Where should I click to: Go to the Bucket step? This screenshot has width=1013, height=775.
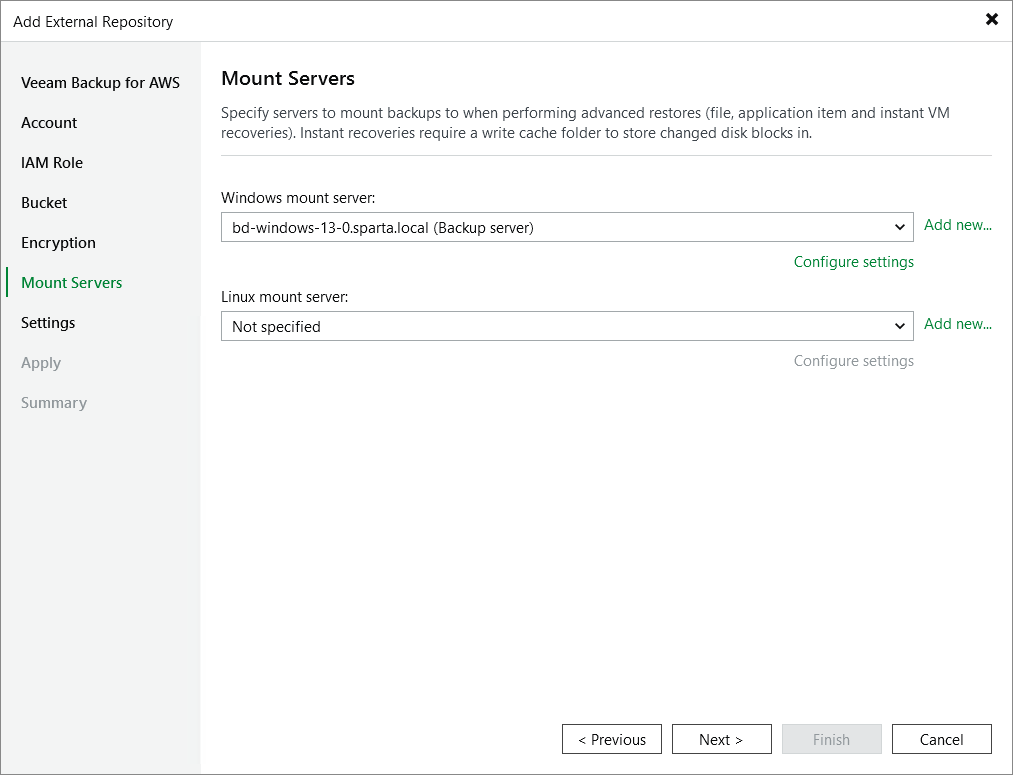(43, 202)
